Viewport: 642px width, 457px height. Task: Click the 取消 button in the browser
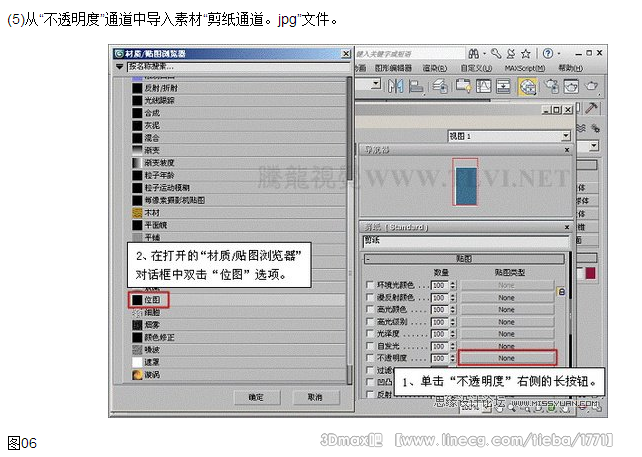[315, 397]
